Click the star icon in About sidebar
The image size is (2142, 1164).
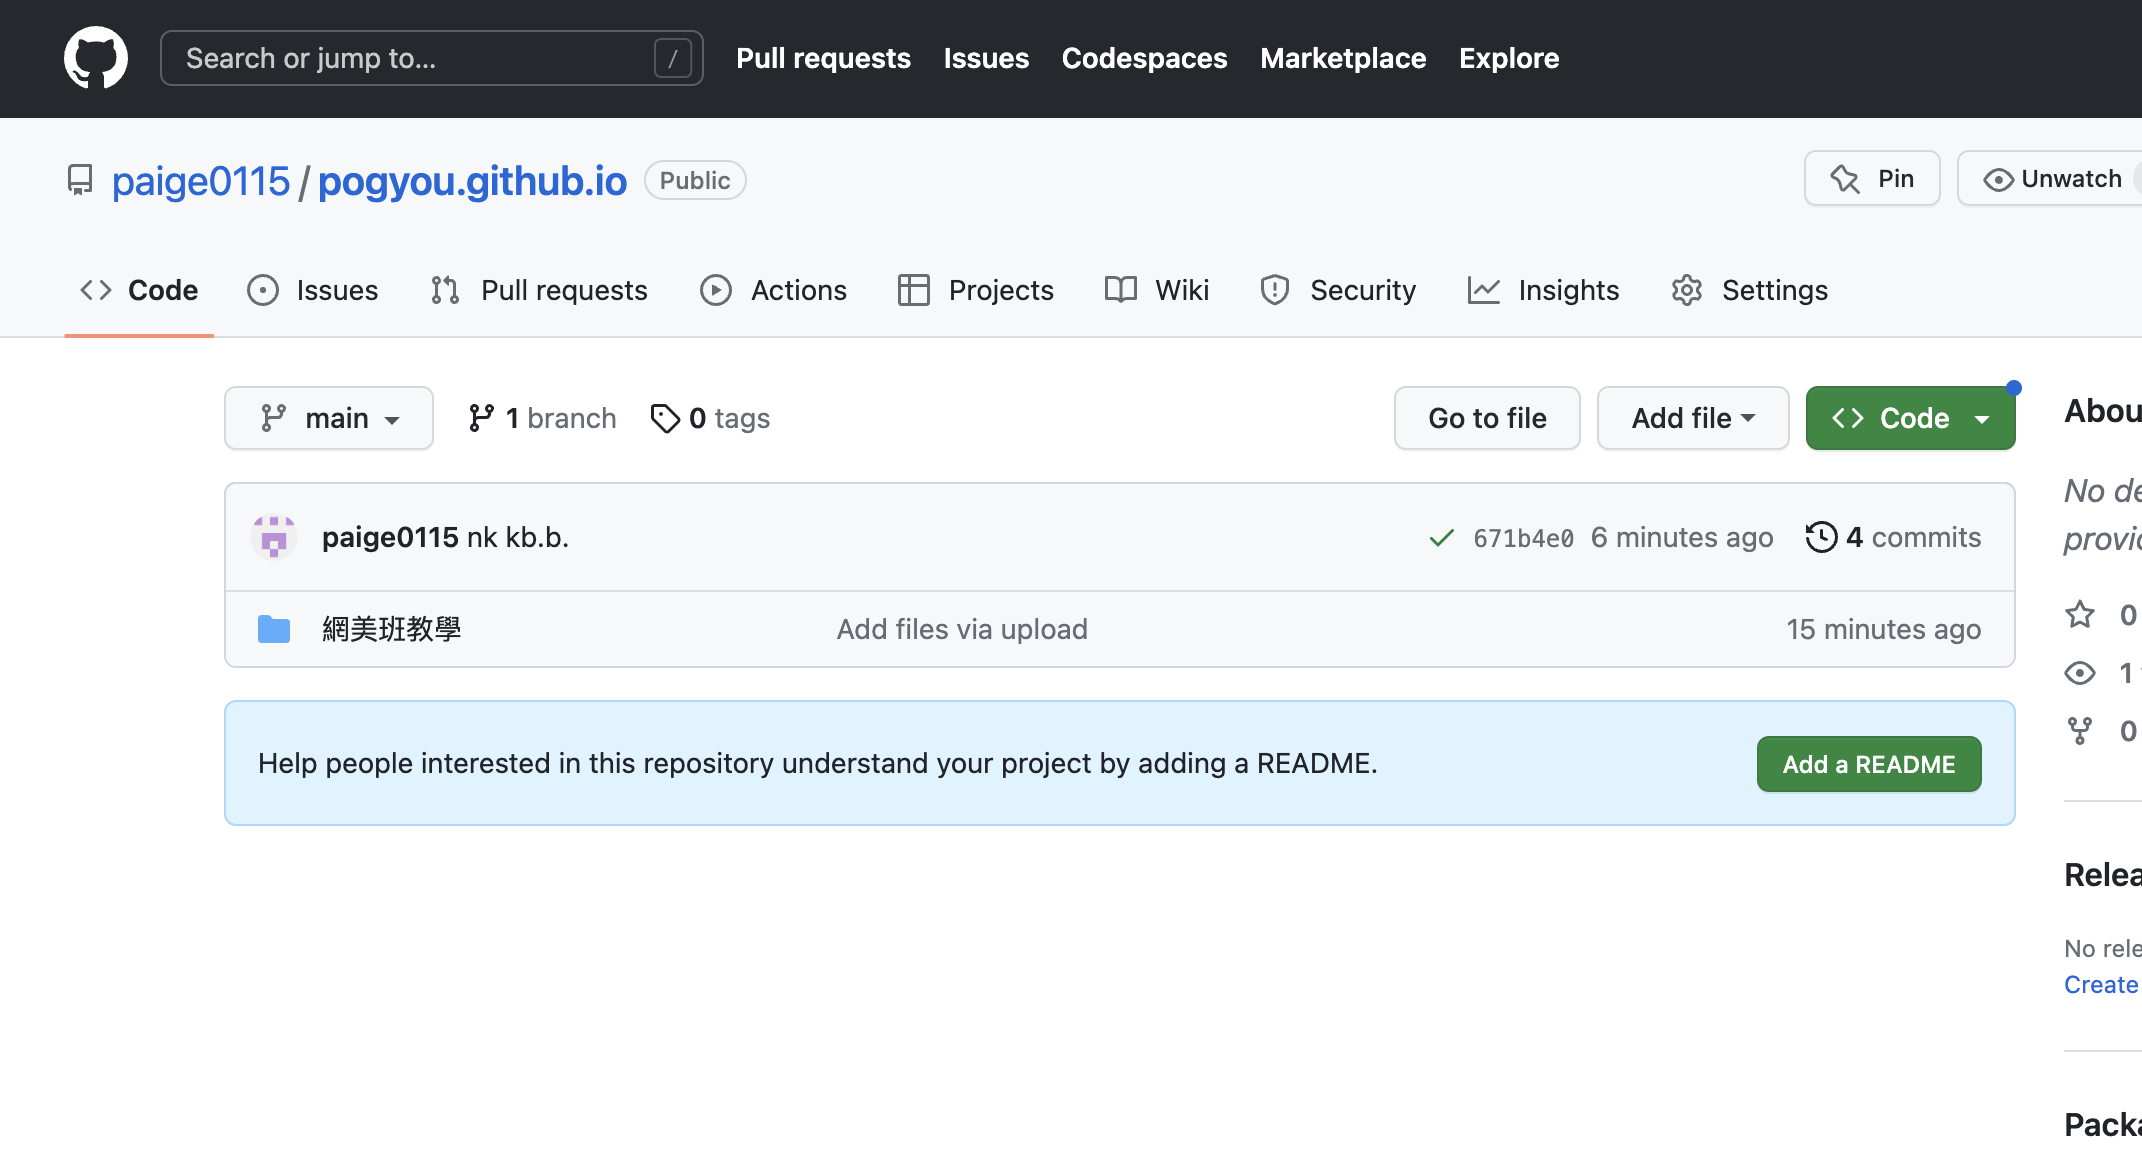(x=2080, y=614)
